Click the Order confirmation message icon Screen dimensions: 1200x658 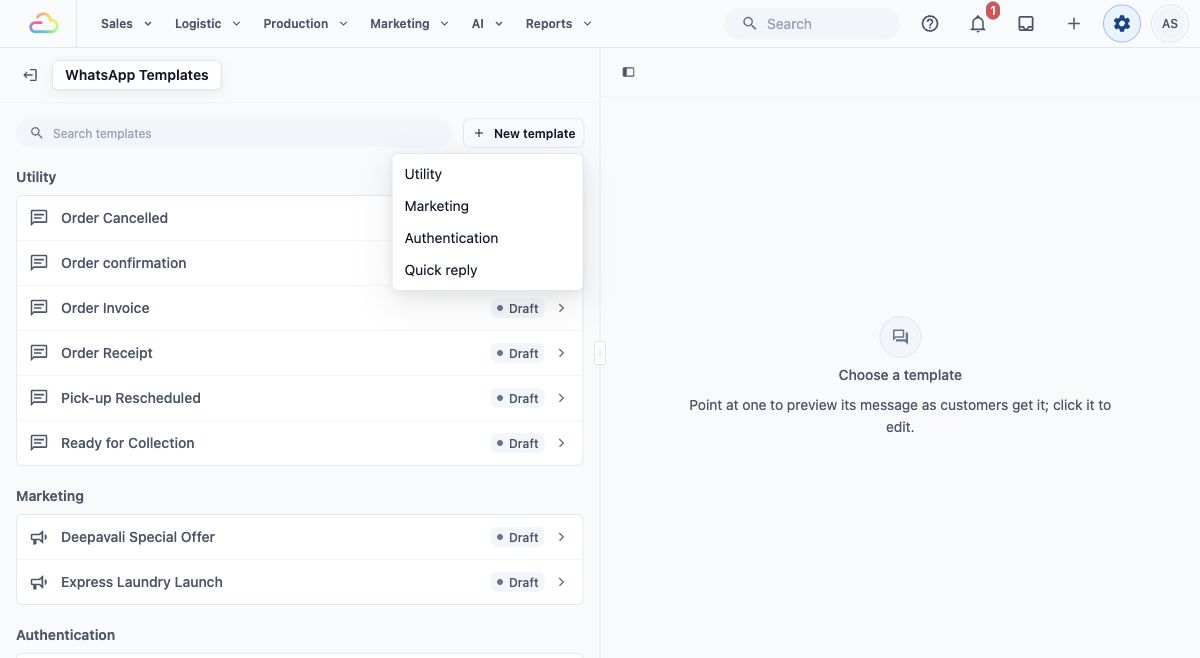pos(39,263)
